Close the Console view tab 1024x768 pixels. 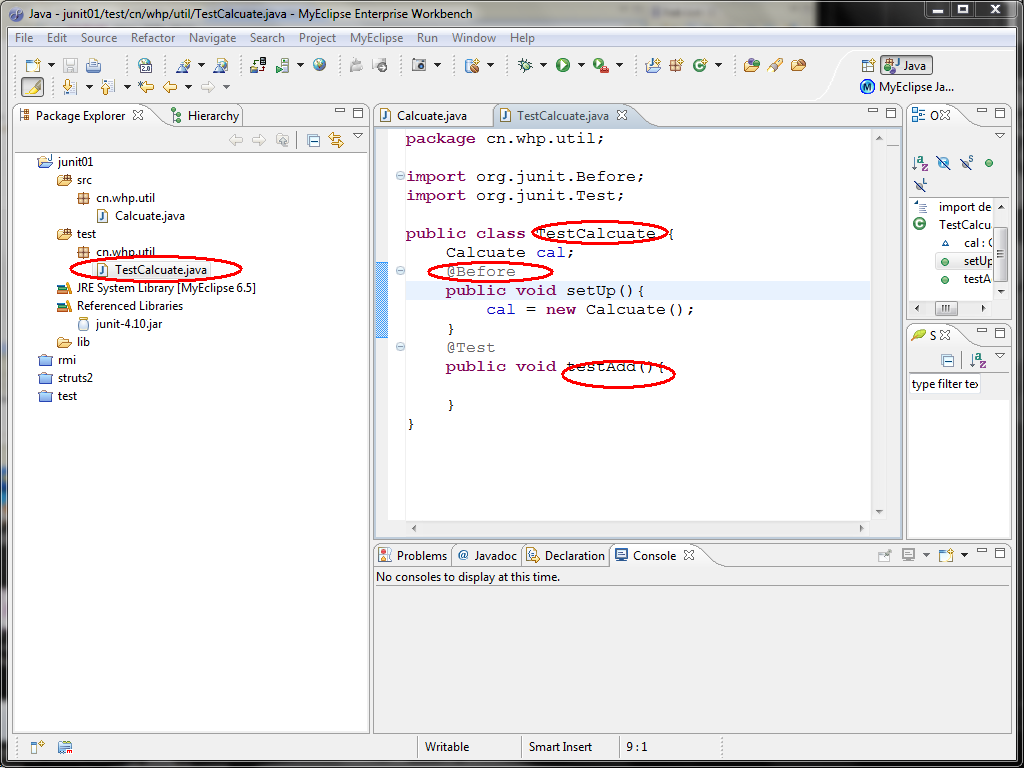pyautogui.click(x=688, y=555)
